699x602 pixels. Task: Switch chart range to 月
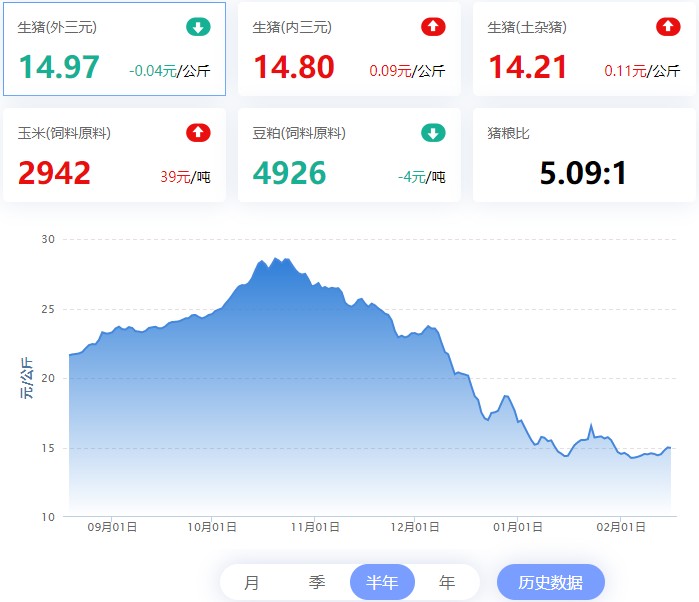[x=251, y=582]
